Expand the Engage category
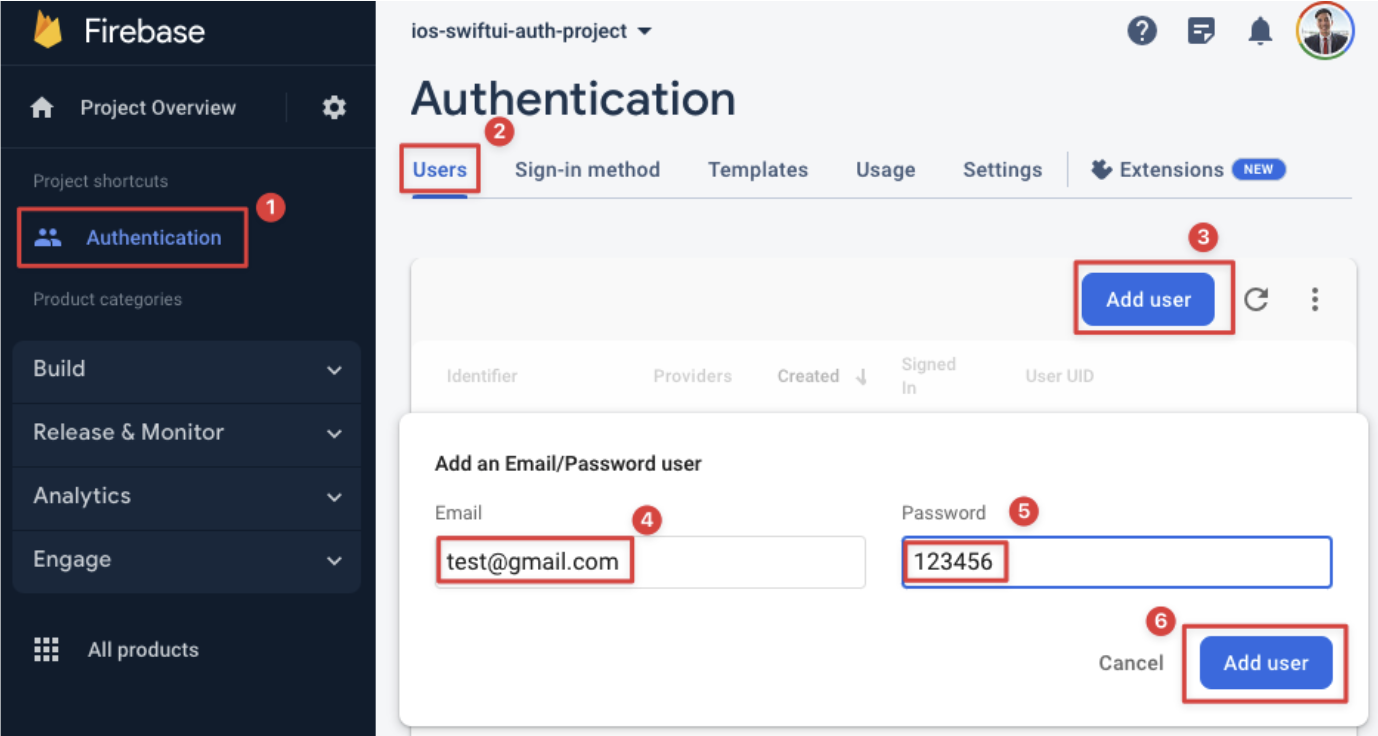 click(186, 560)
